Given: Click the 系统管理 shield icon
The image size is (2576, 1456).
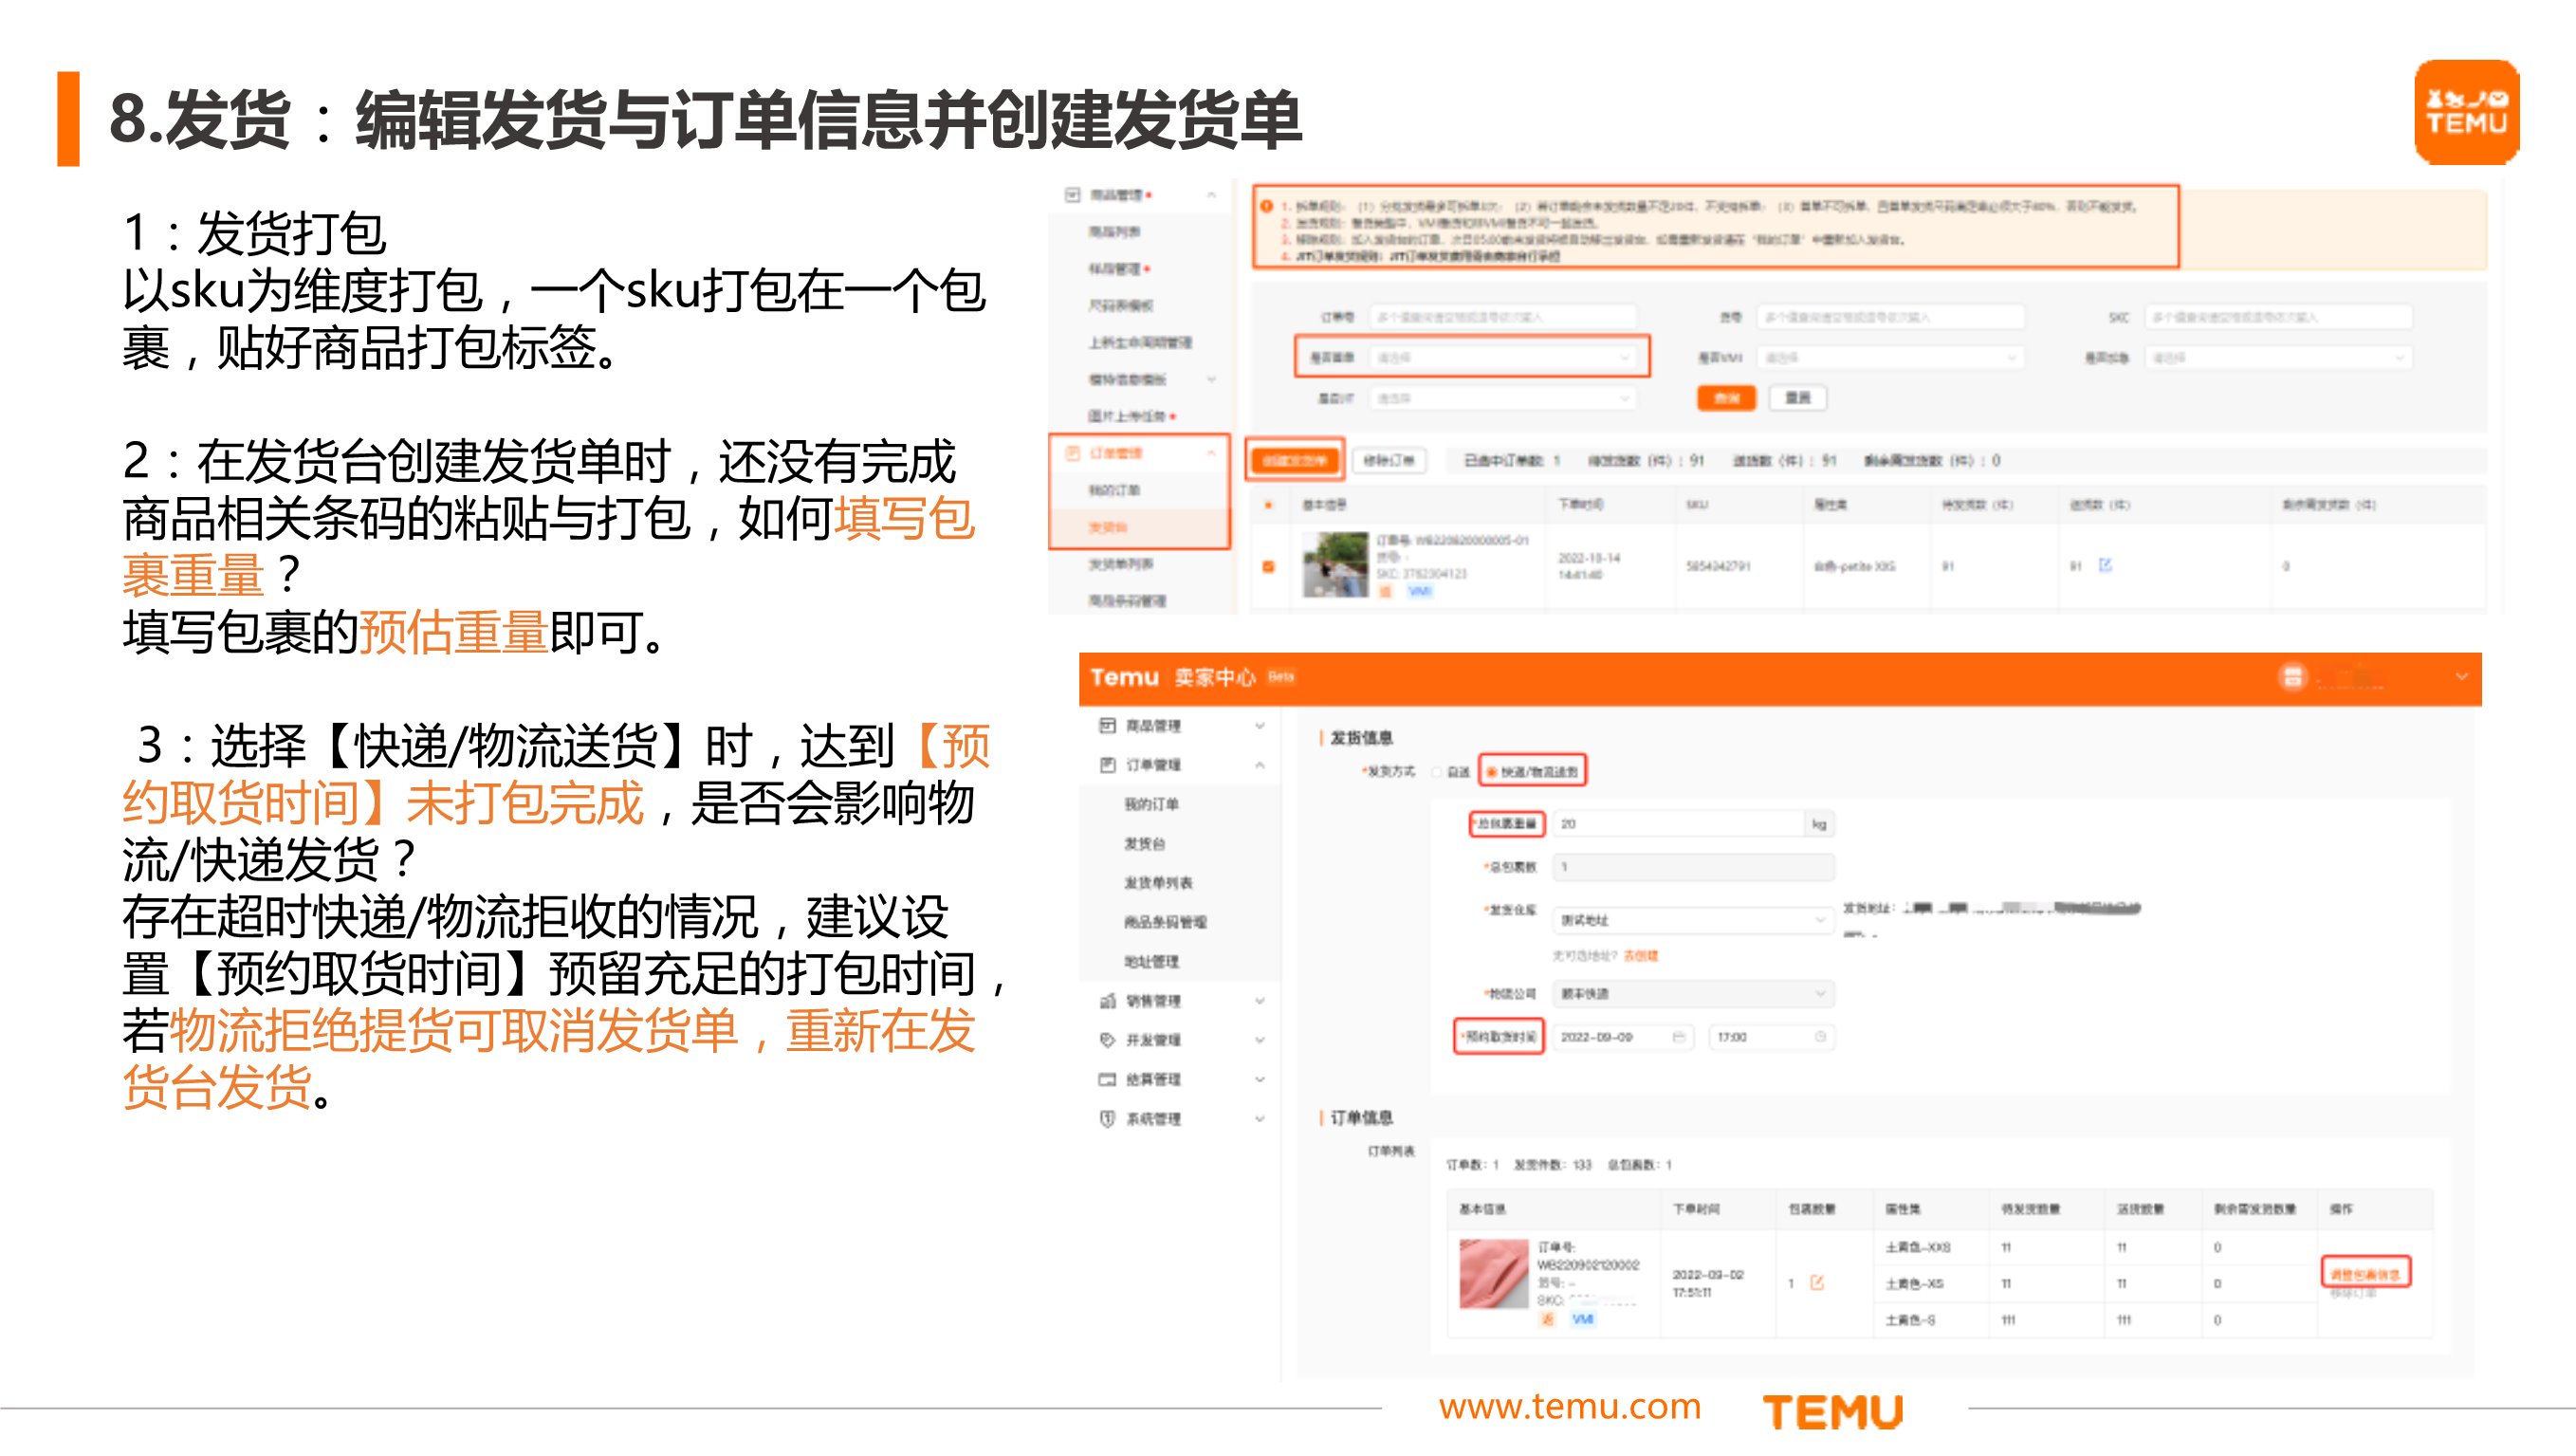Looking at the screenshot, I should [x=1107, y=1119].
